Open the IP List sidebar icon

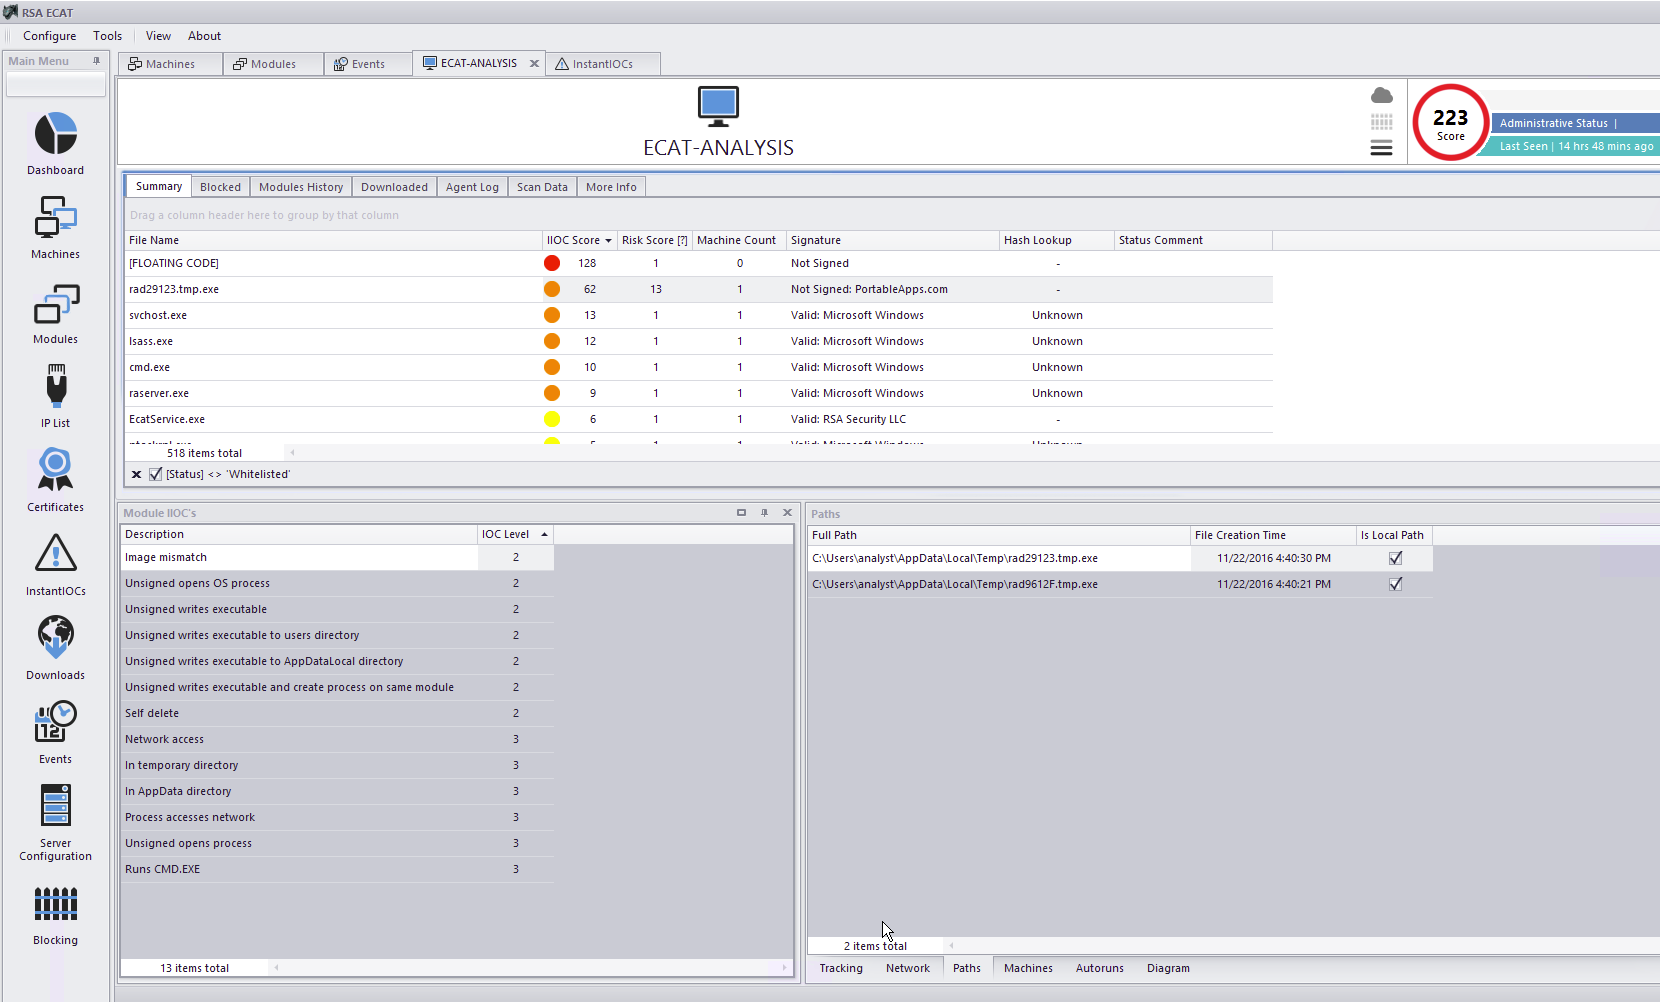click(56, 387)
